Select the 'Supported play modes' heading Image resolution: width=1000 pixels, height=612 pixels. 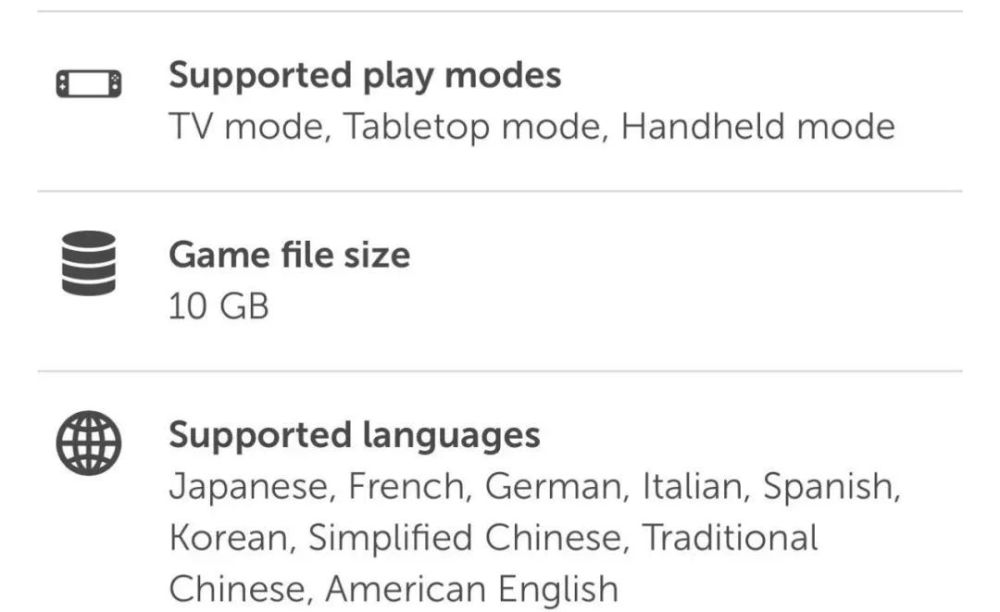(364, 75)
